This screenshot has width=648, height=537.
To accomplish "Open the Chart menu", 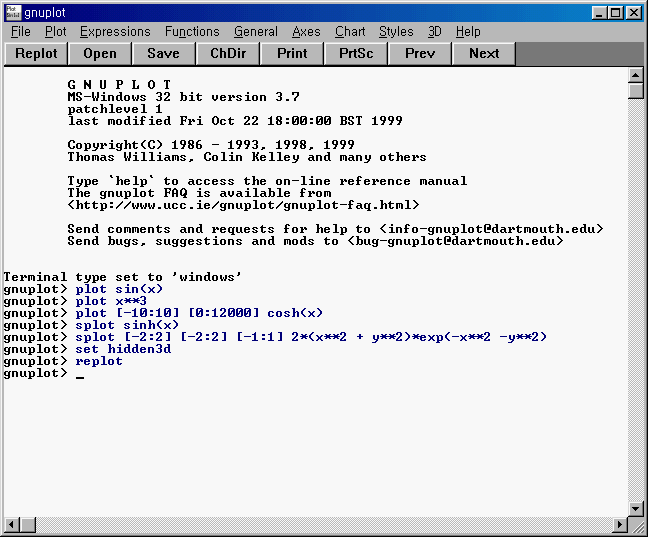I will [x=350, y=32].
